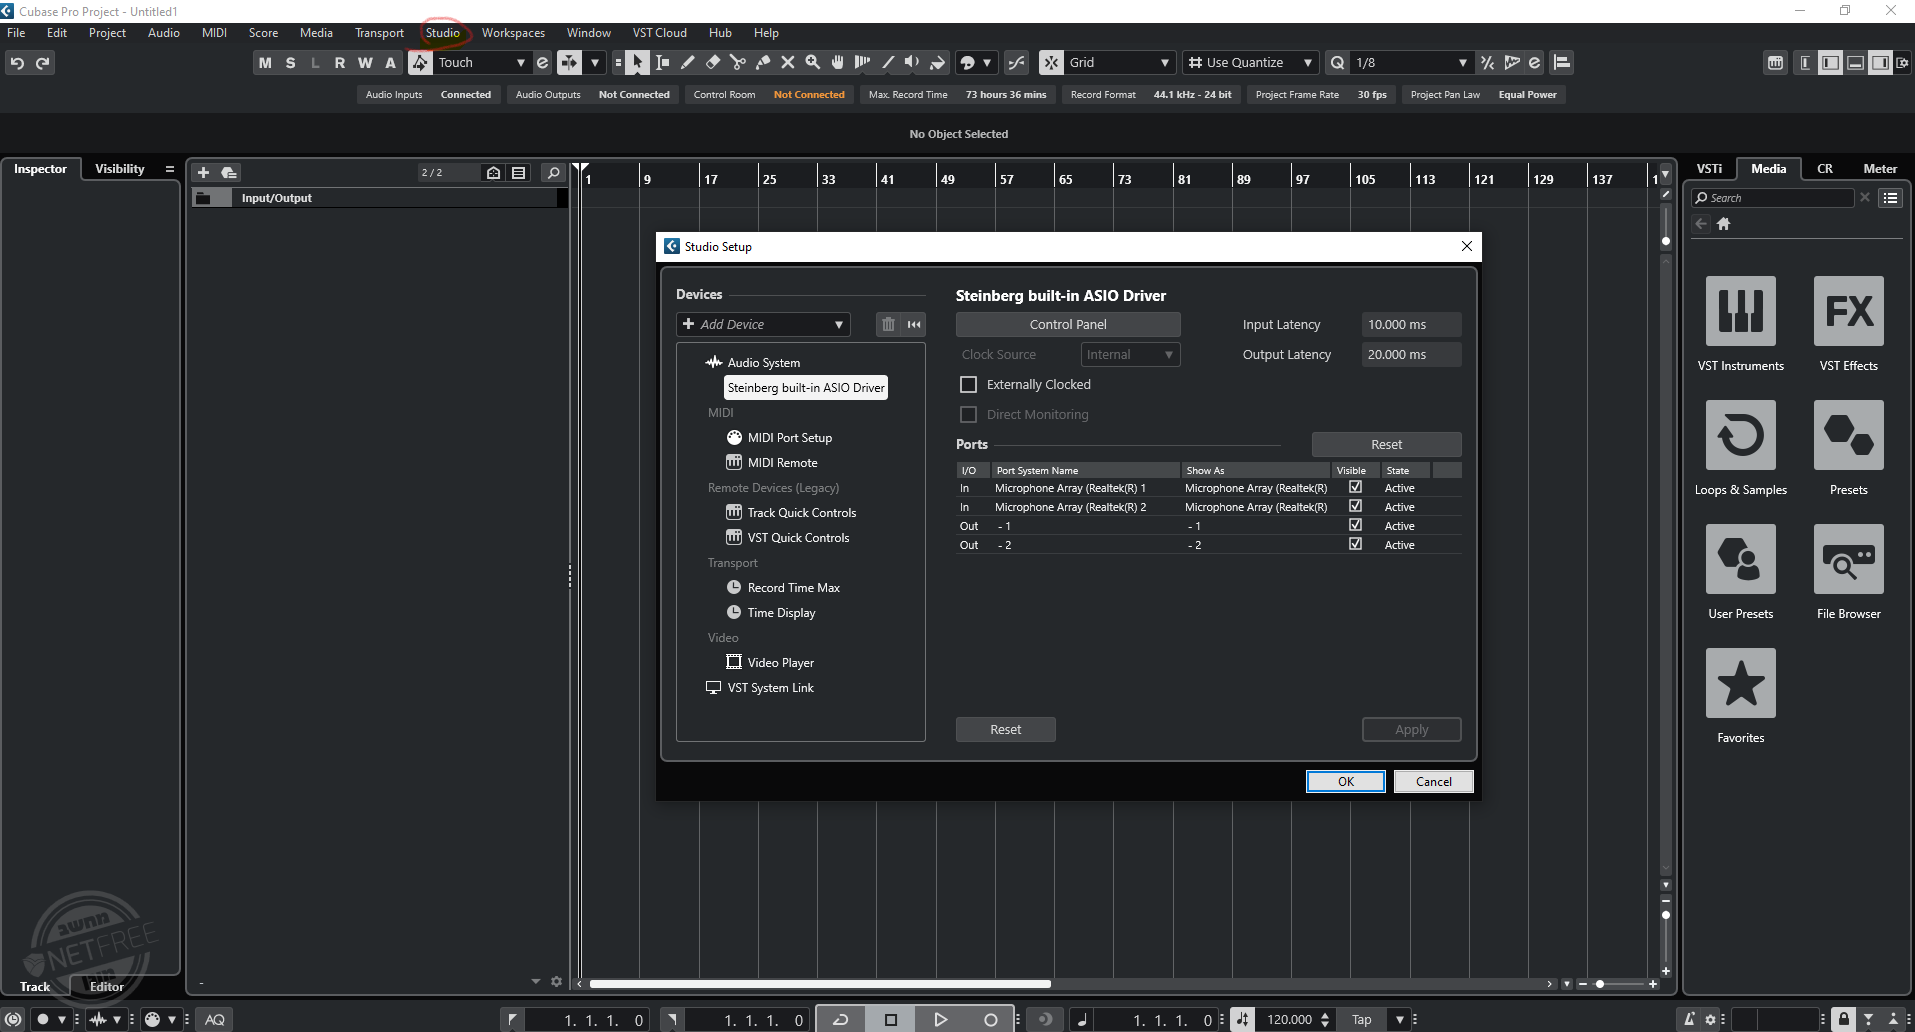
Task: Open VST Instruments in Media panel
Action: pos(1740,311)
